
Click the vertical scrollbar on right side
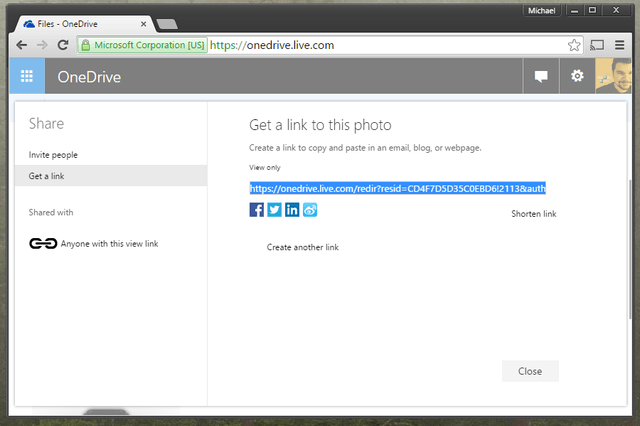tap(630, 249)
